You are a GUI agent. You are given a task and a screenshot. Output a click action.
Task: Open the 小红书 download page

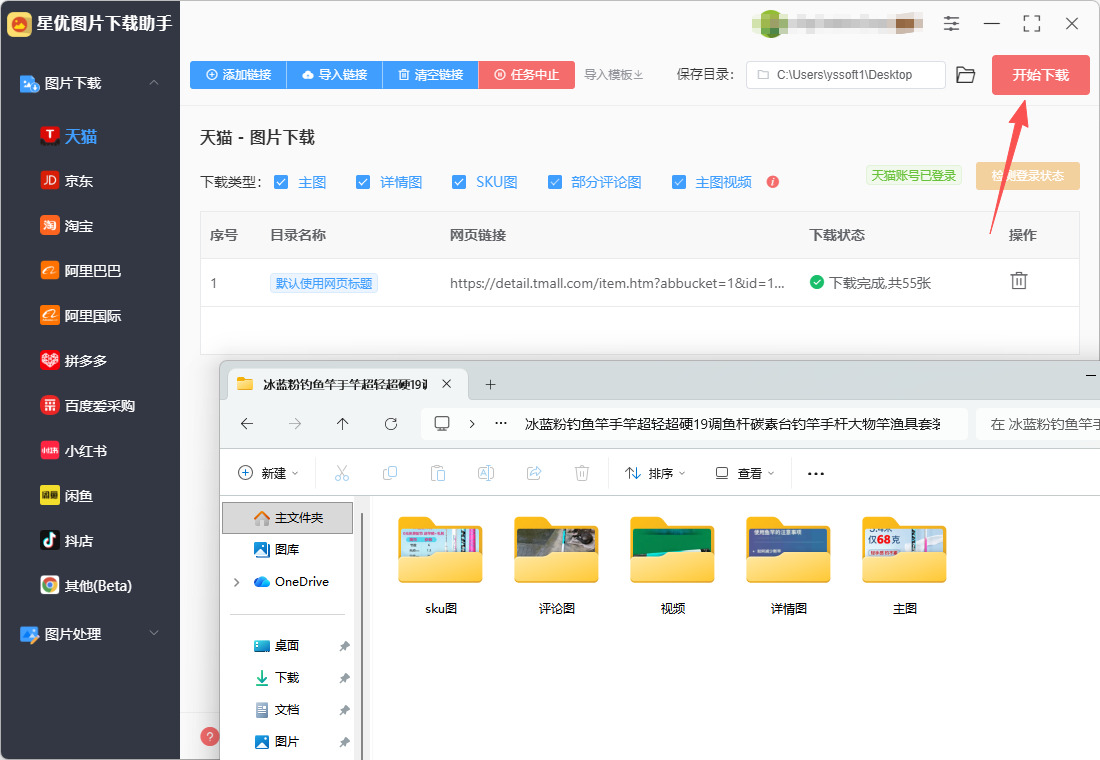pyautogui.click(x=74, y=451)
